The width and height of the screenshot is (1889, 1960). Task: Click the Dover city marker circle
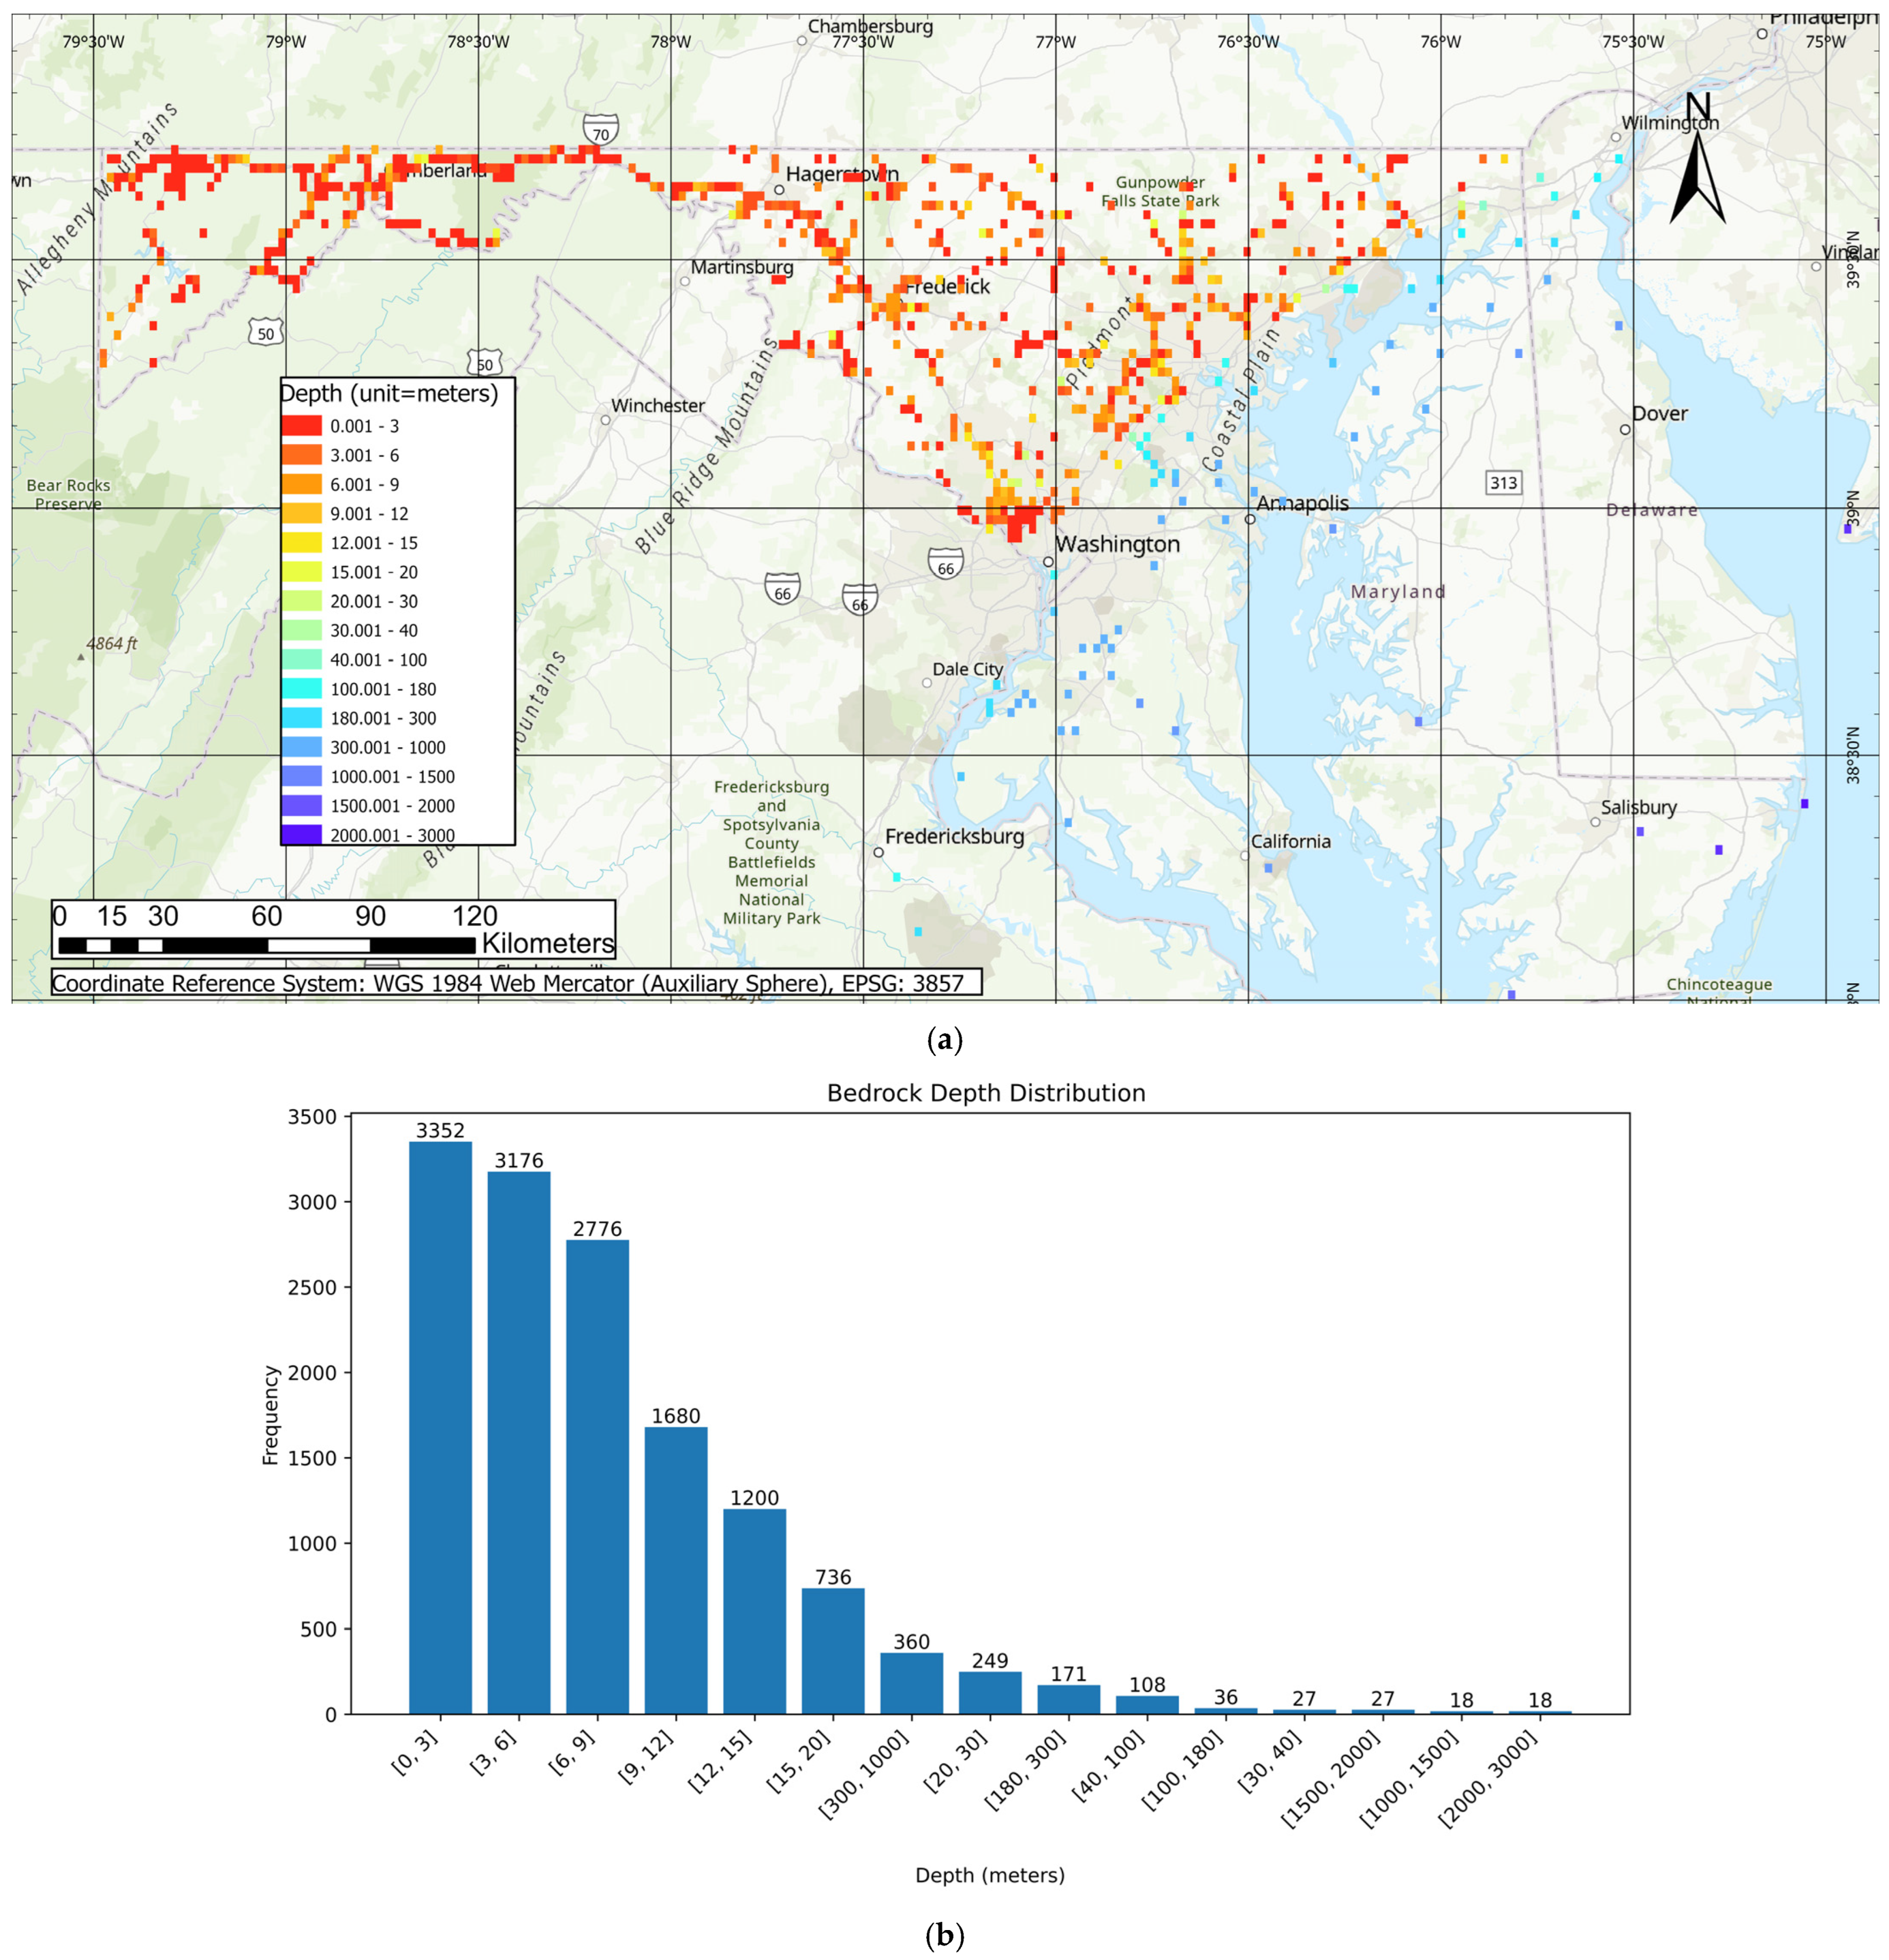1625,430
